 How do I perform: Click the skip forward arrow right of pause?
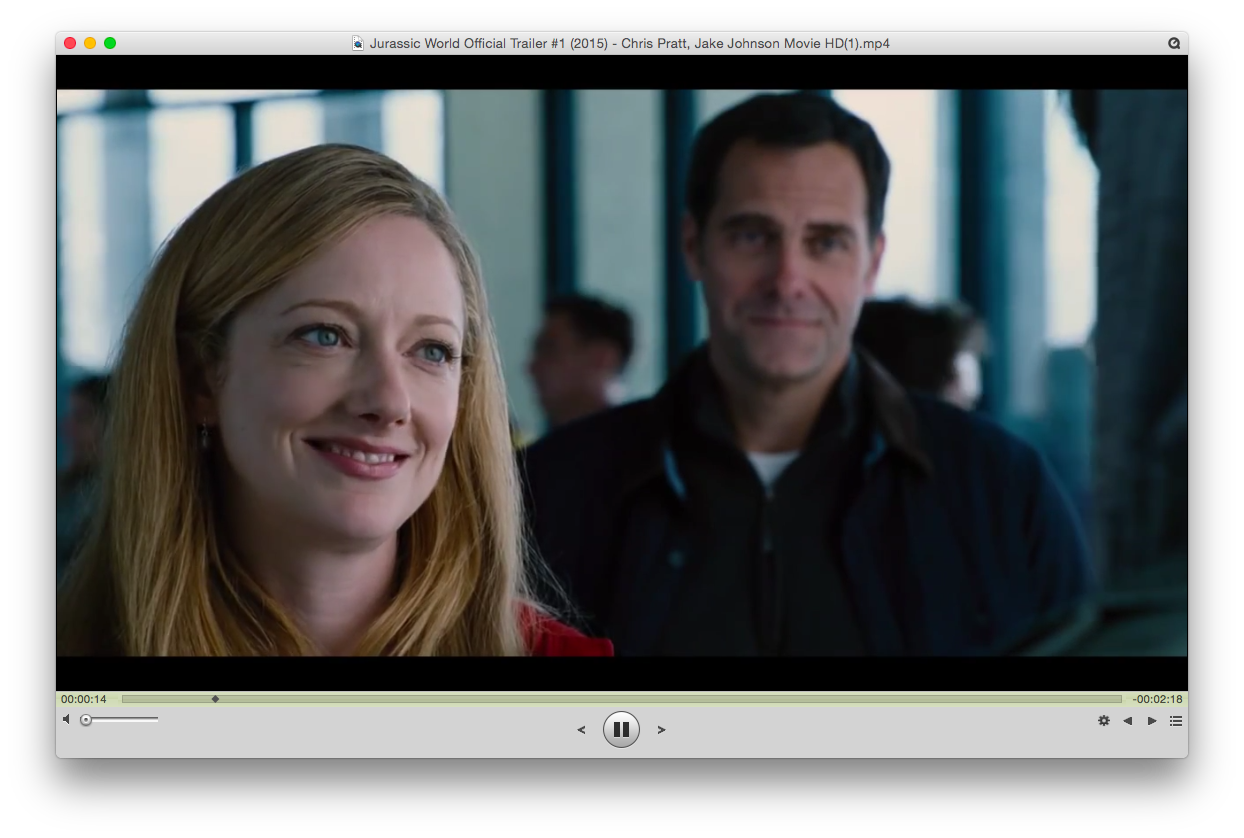pos(661,730)
